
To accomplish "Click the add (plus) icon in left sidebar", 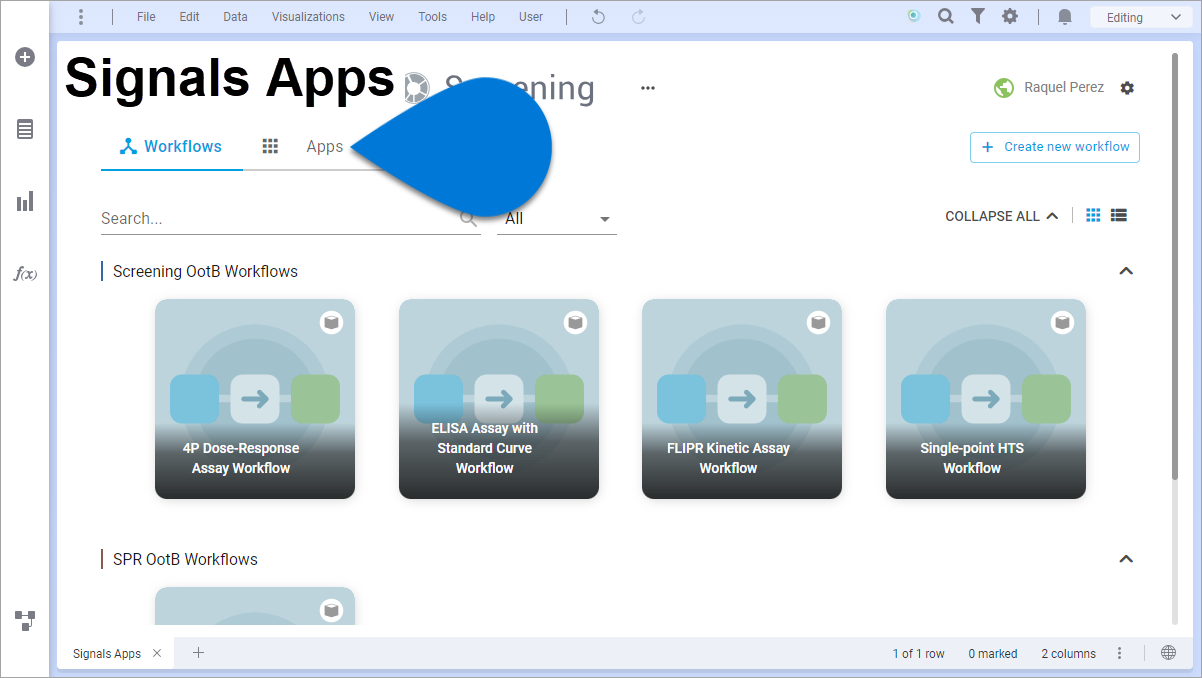I will point(25,57).
